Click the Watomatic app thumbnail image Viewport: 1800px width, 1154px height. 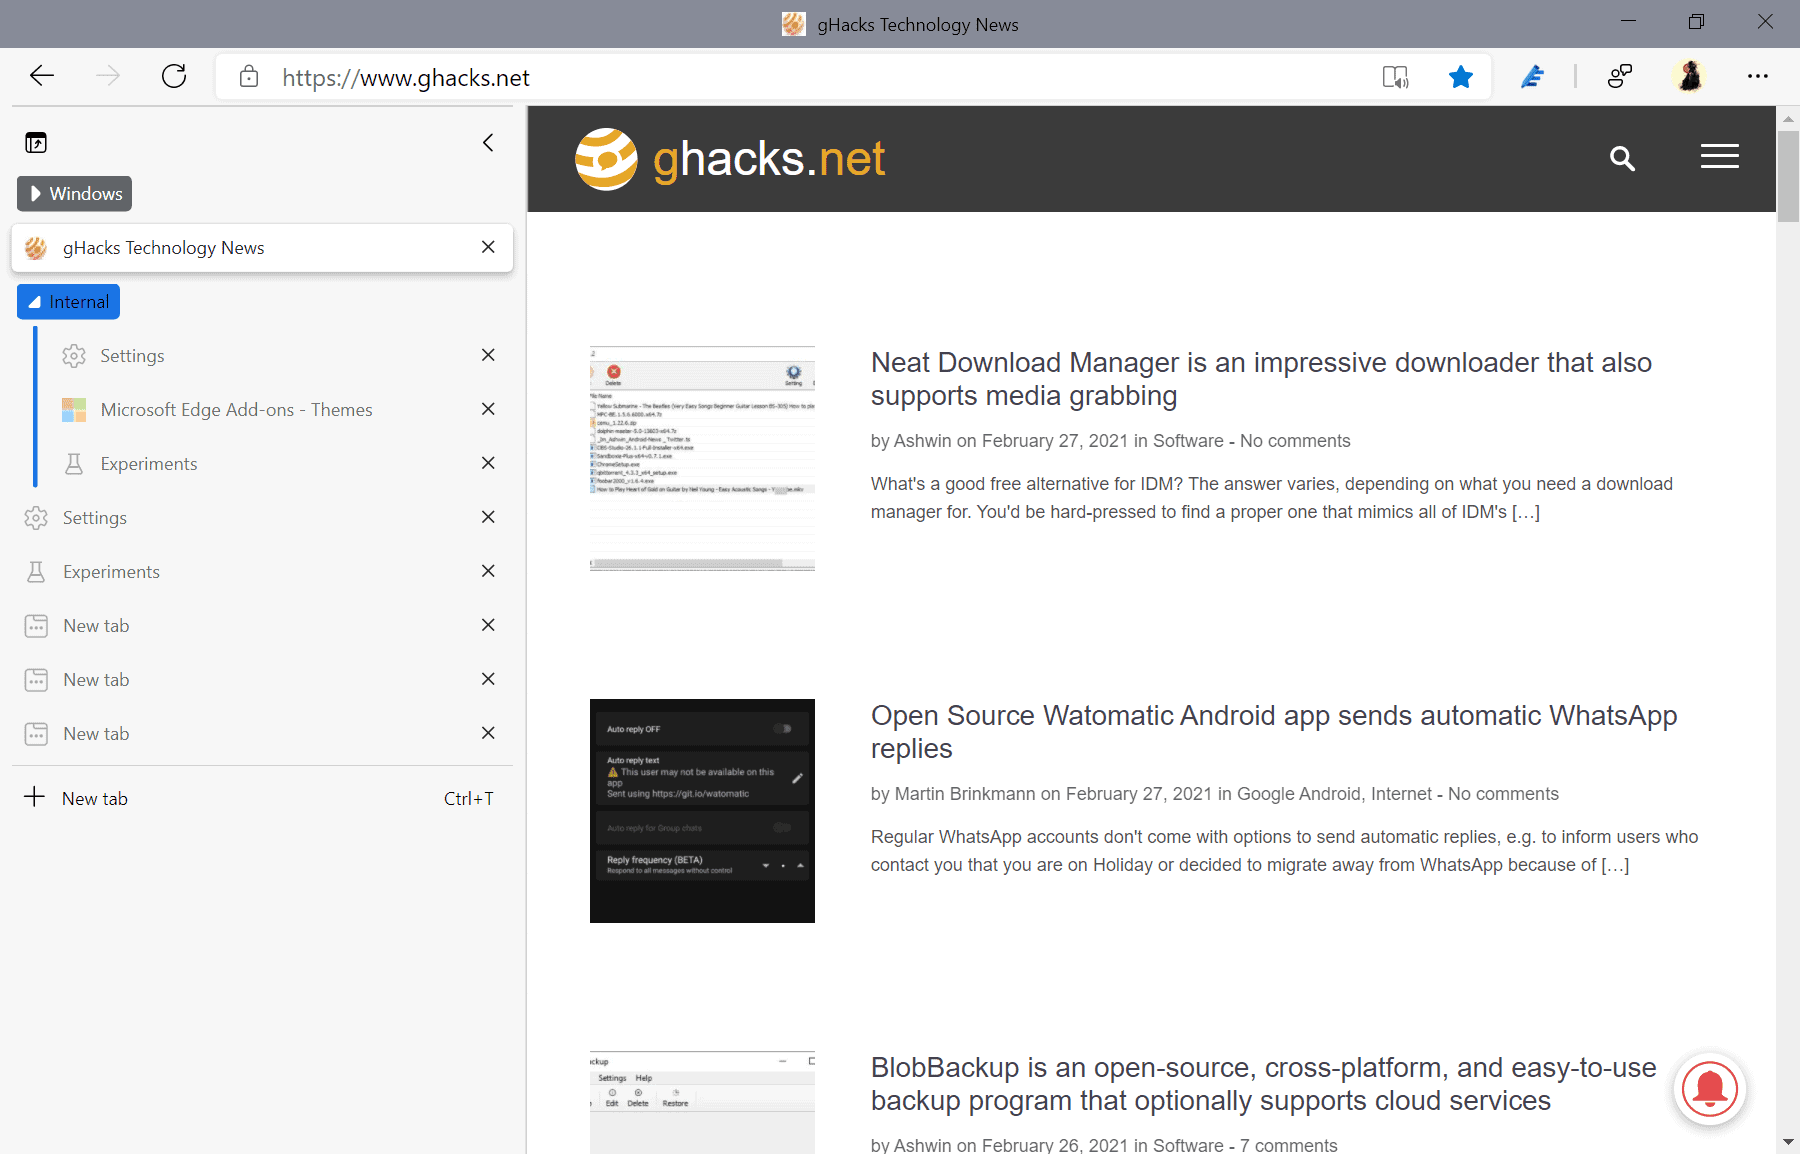click(x=701, y=810)
